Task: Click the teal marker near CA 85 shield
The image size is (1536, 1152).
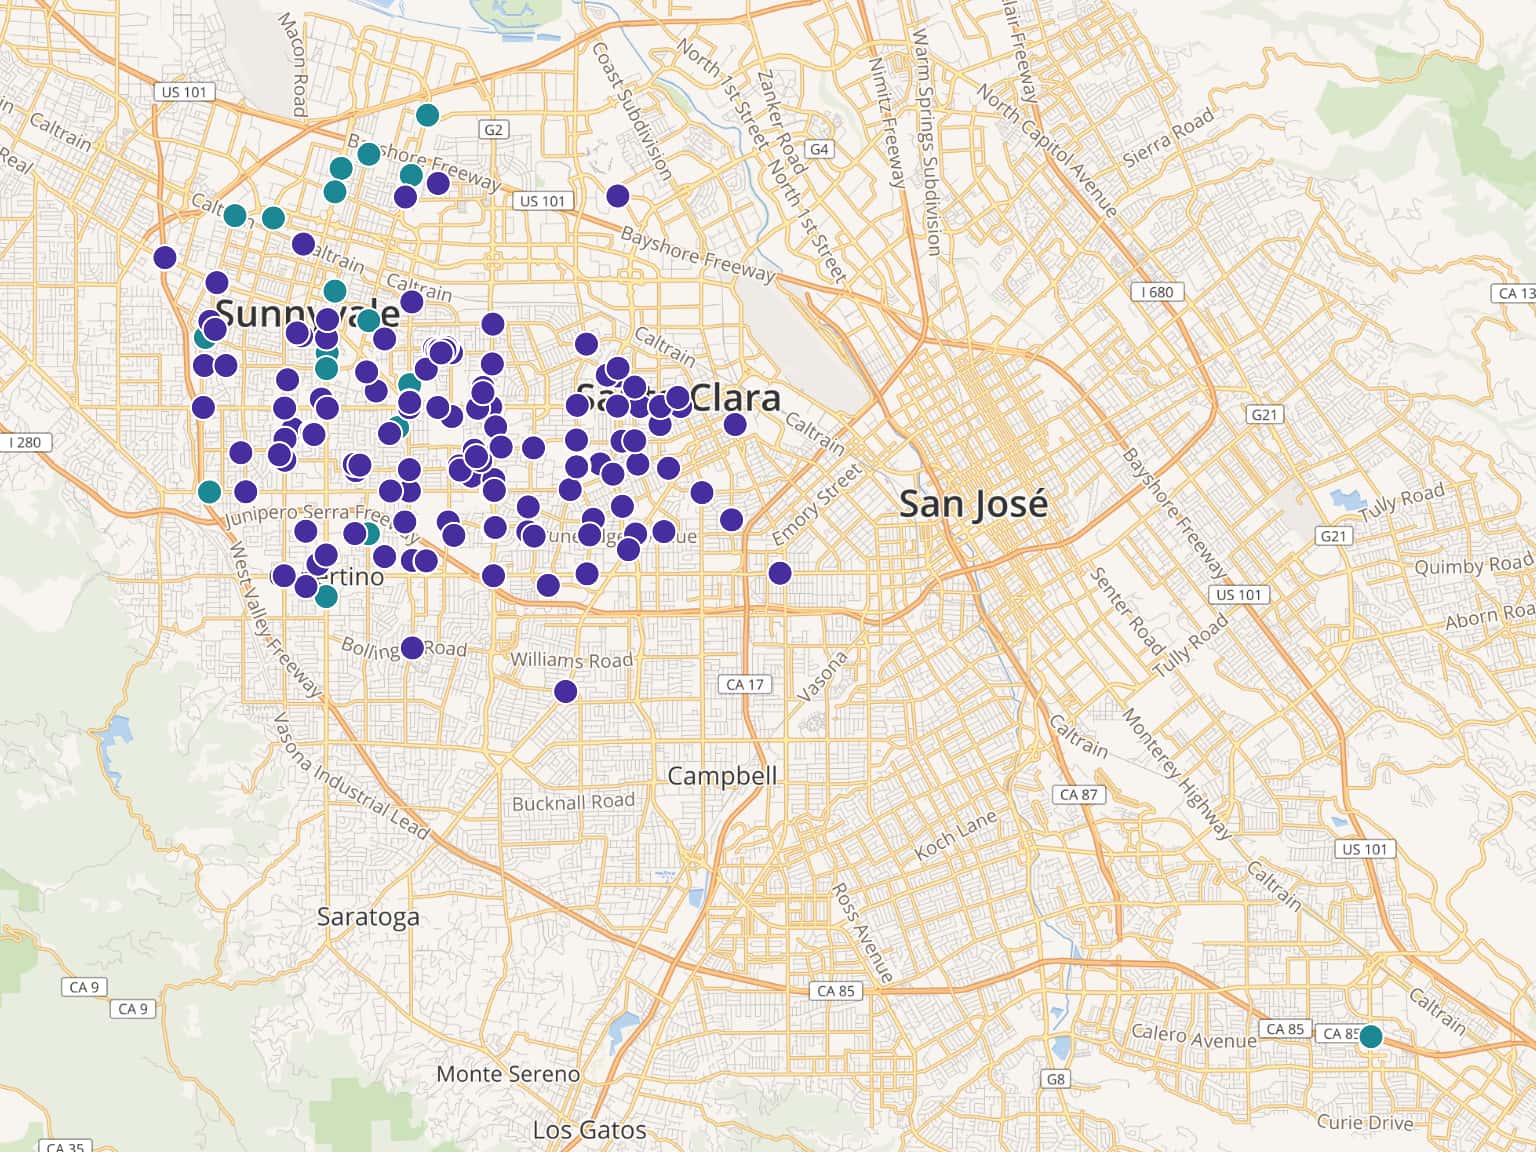Action: (x=1370, y=1036)
